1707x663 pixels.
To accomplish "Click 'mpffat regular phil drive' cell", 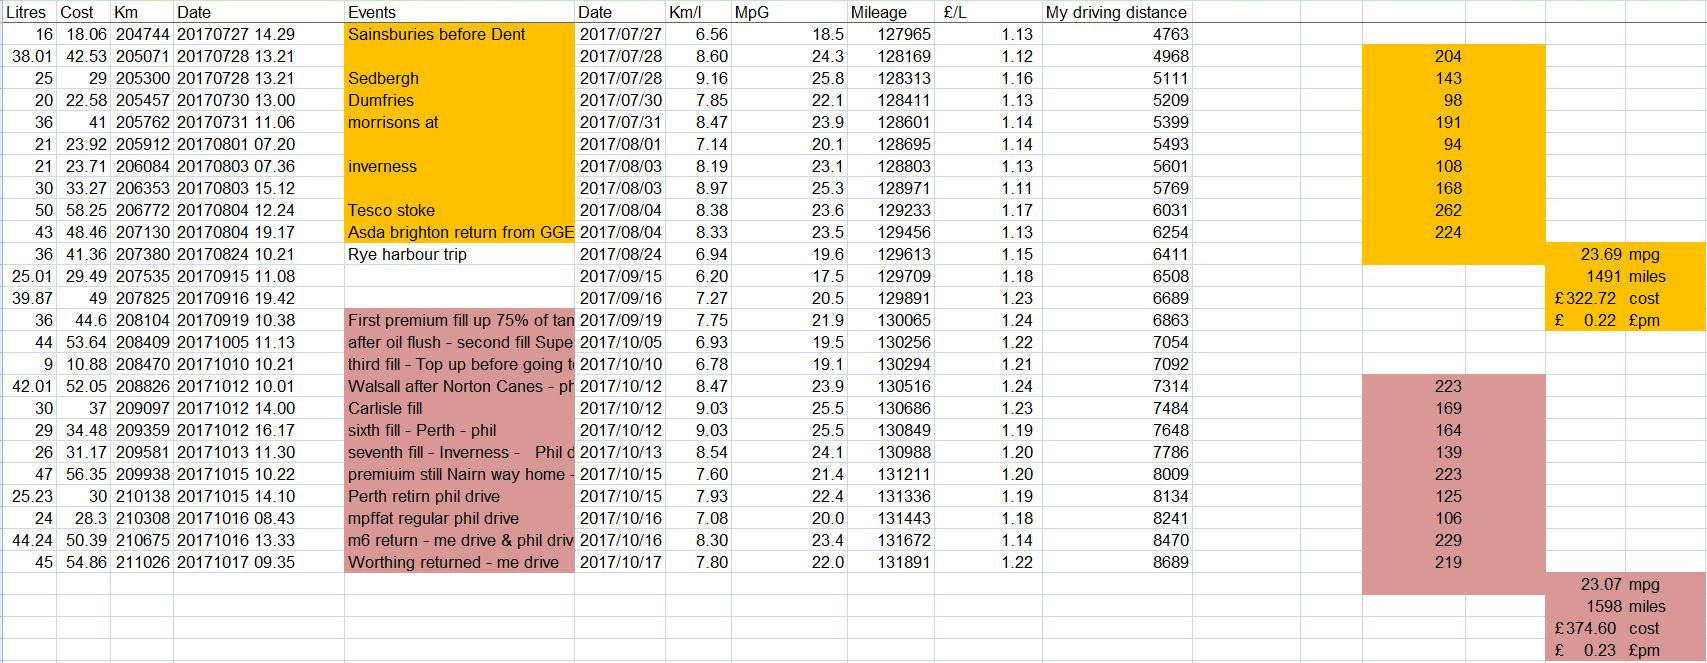I will coord(460,518).
